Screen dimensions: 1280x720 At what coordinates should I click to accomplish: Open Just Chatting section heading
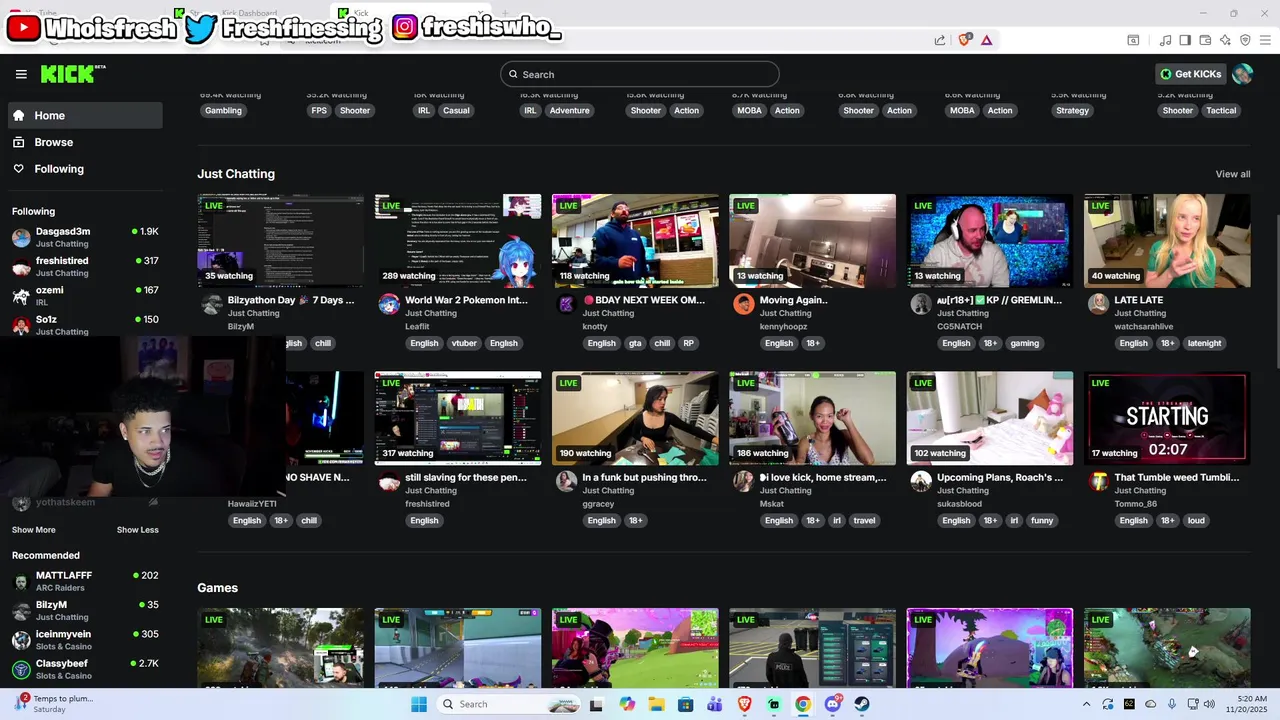coord(236,174)
